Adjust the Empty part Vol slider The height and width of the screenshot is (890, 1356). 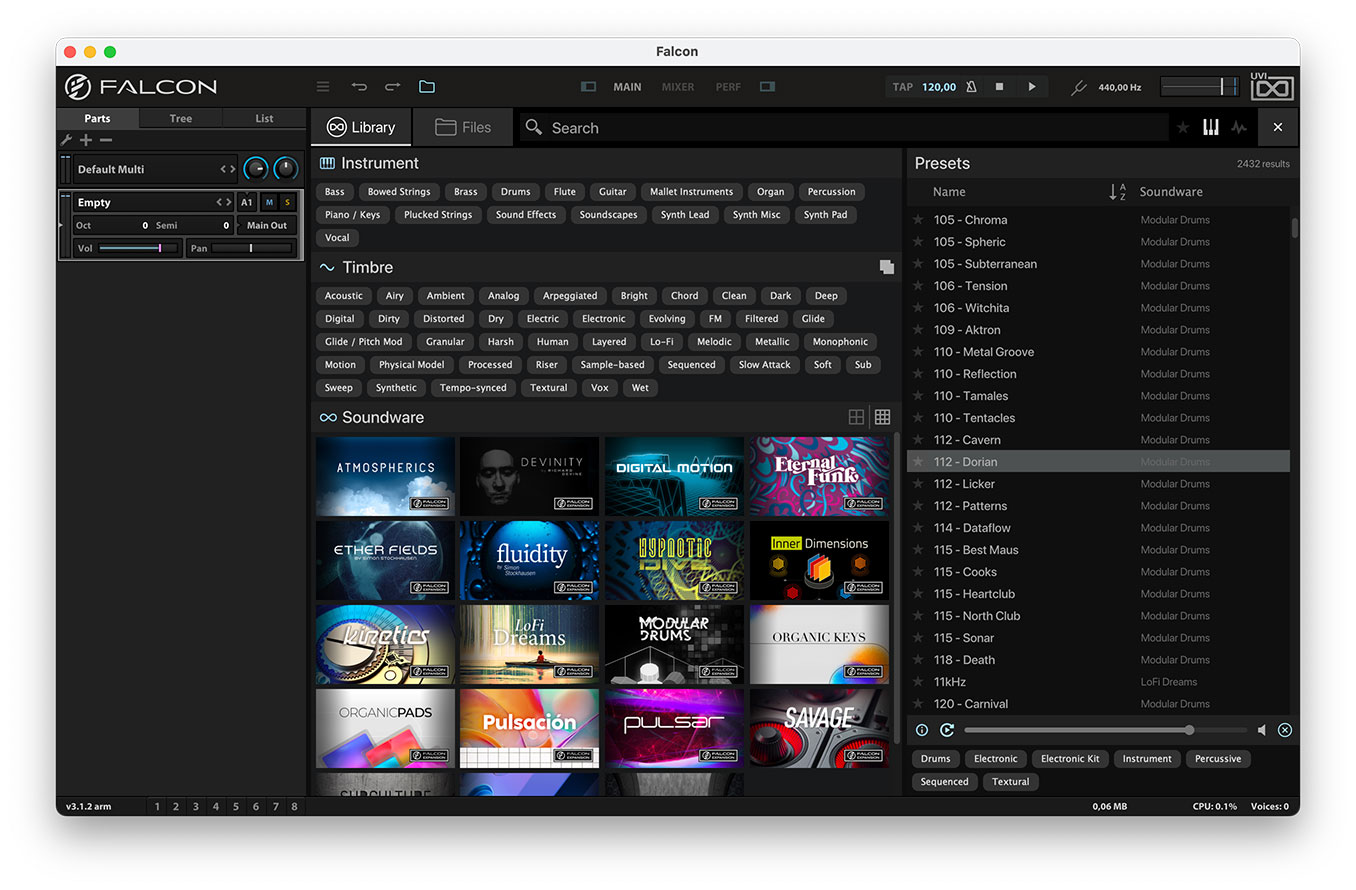coord(138,248)
